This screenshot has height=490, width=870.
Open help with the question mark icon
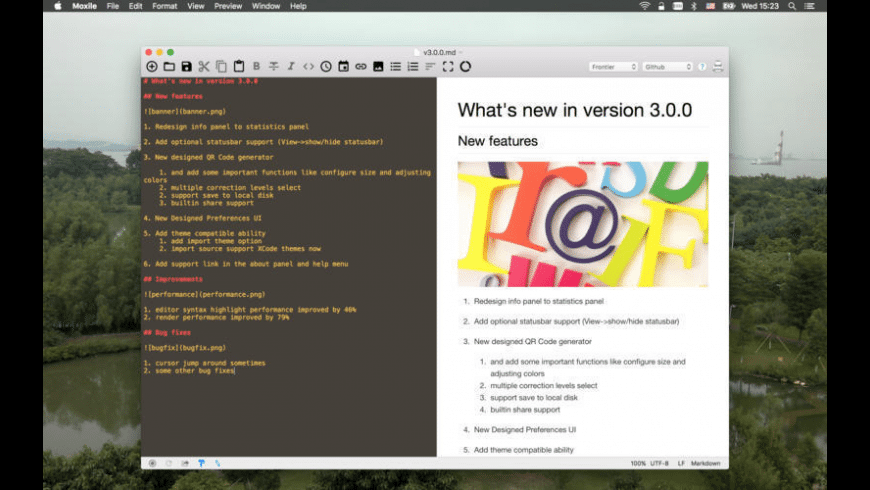[702, 67]
